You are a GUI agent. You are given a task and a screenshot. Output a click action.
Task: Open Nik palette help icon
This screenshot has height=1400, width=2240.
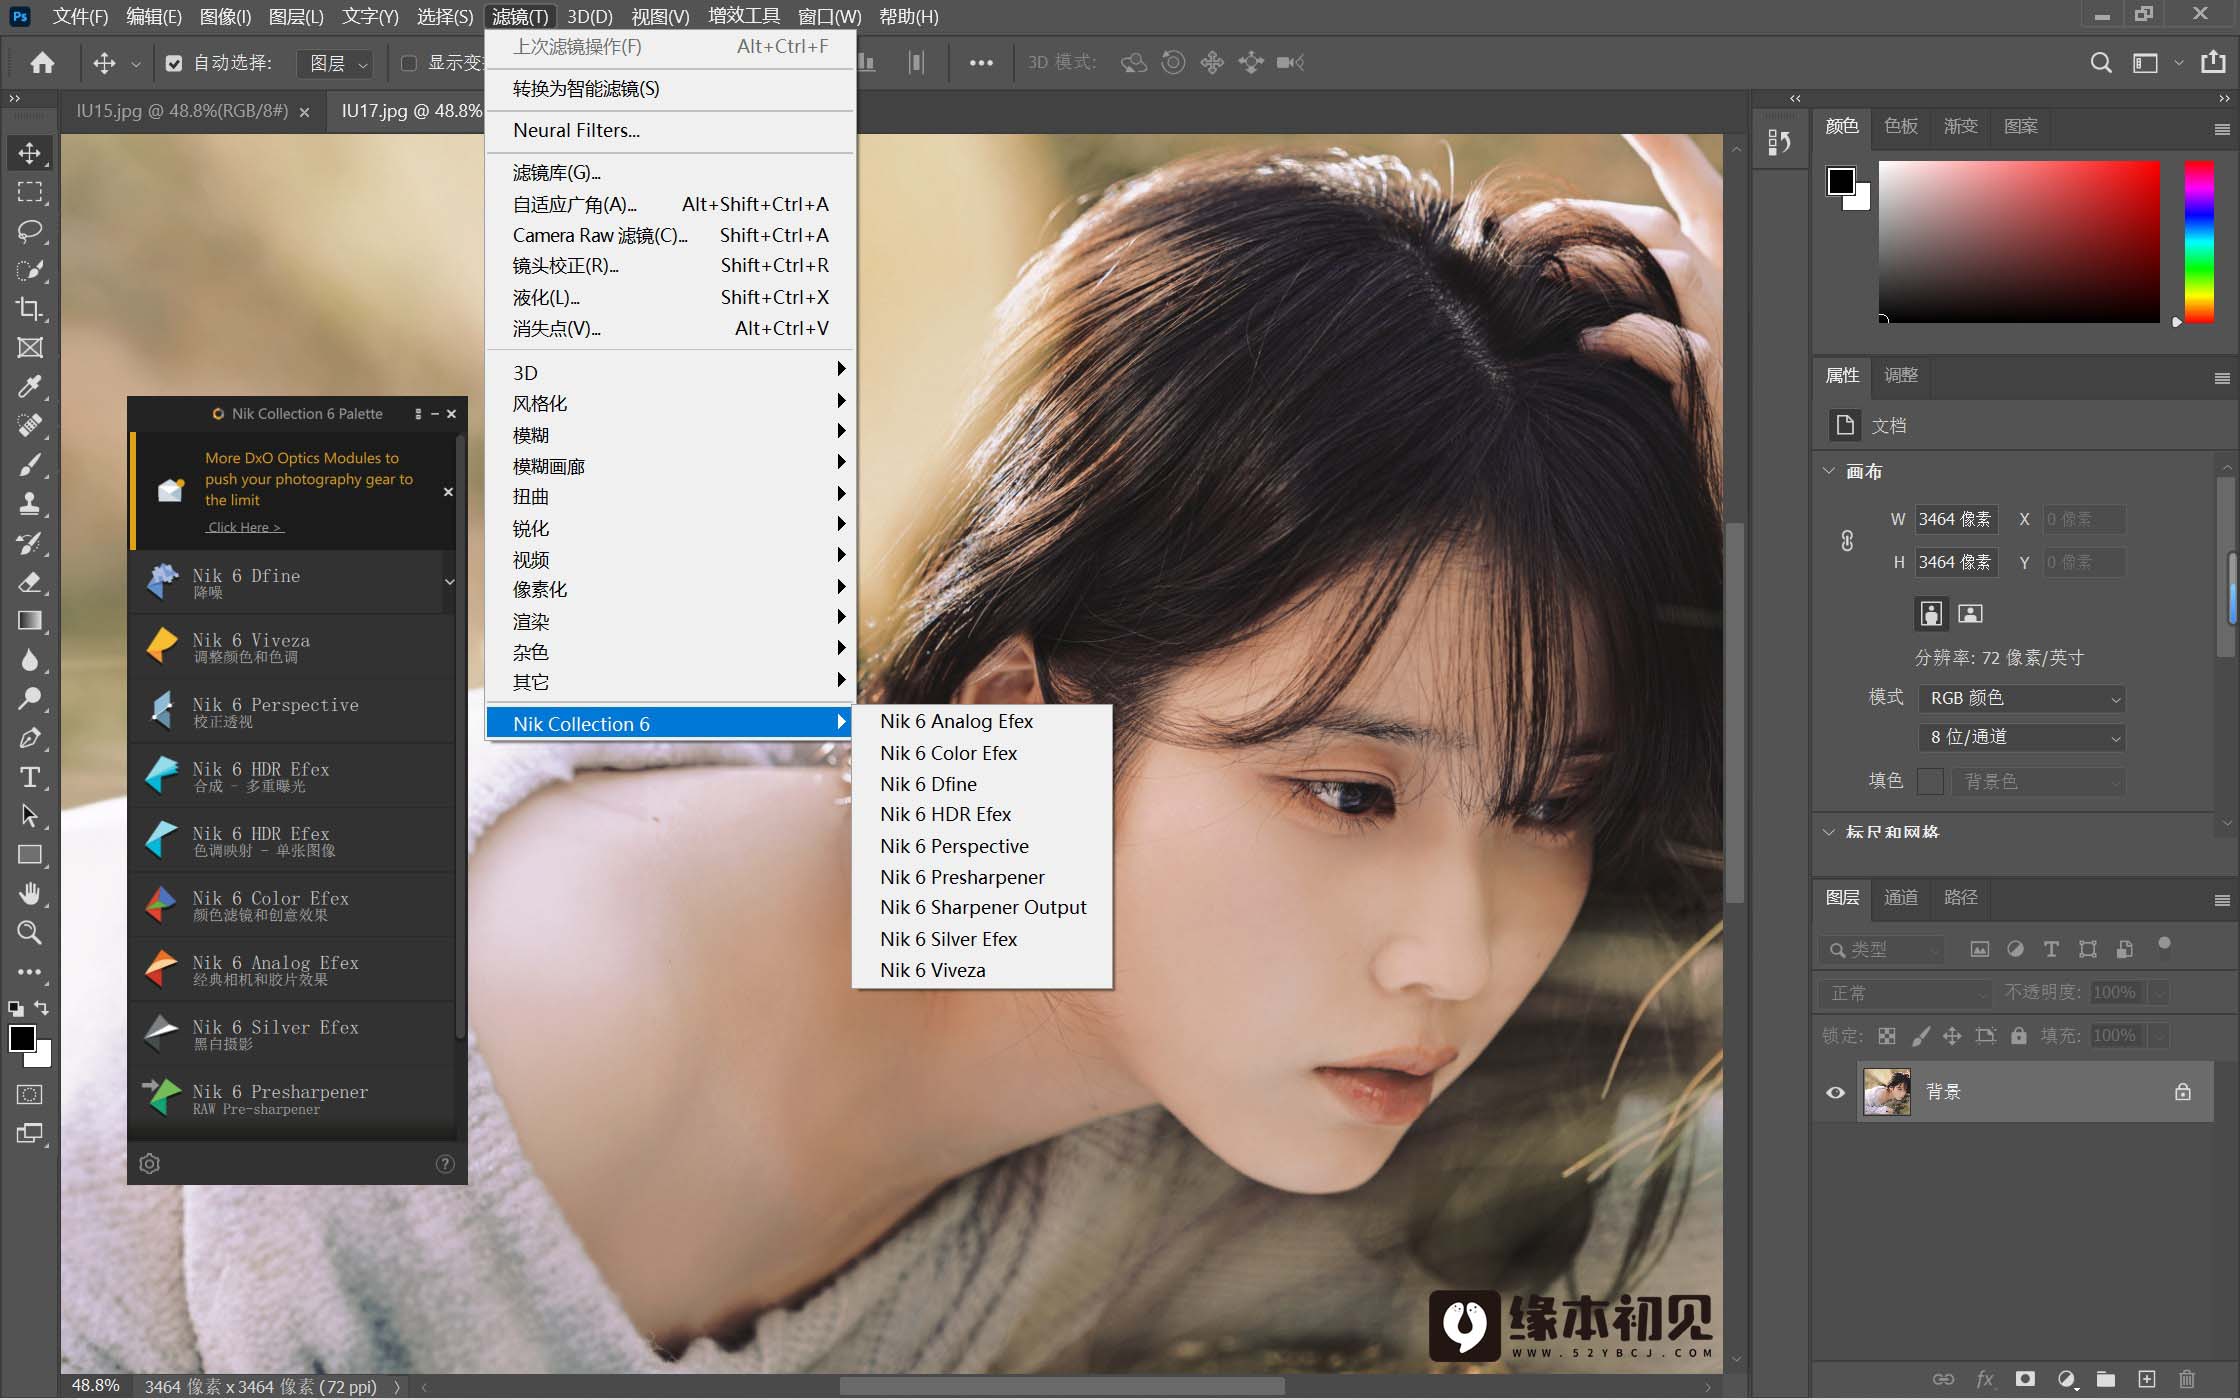(445, 1164)
